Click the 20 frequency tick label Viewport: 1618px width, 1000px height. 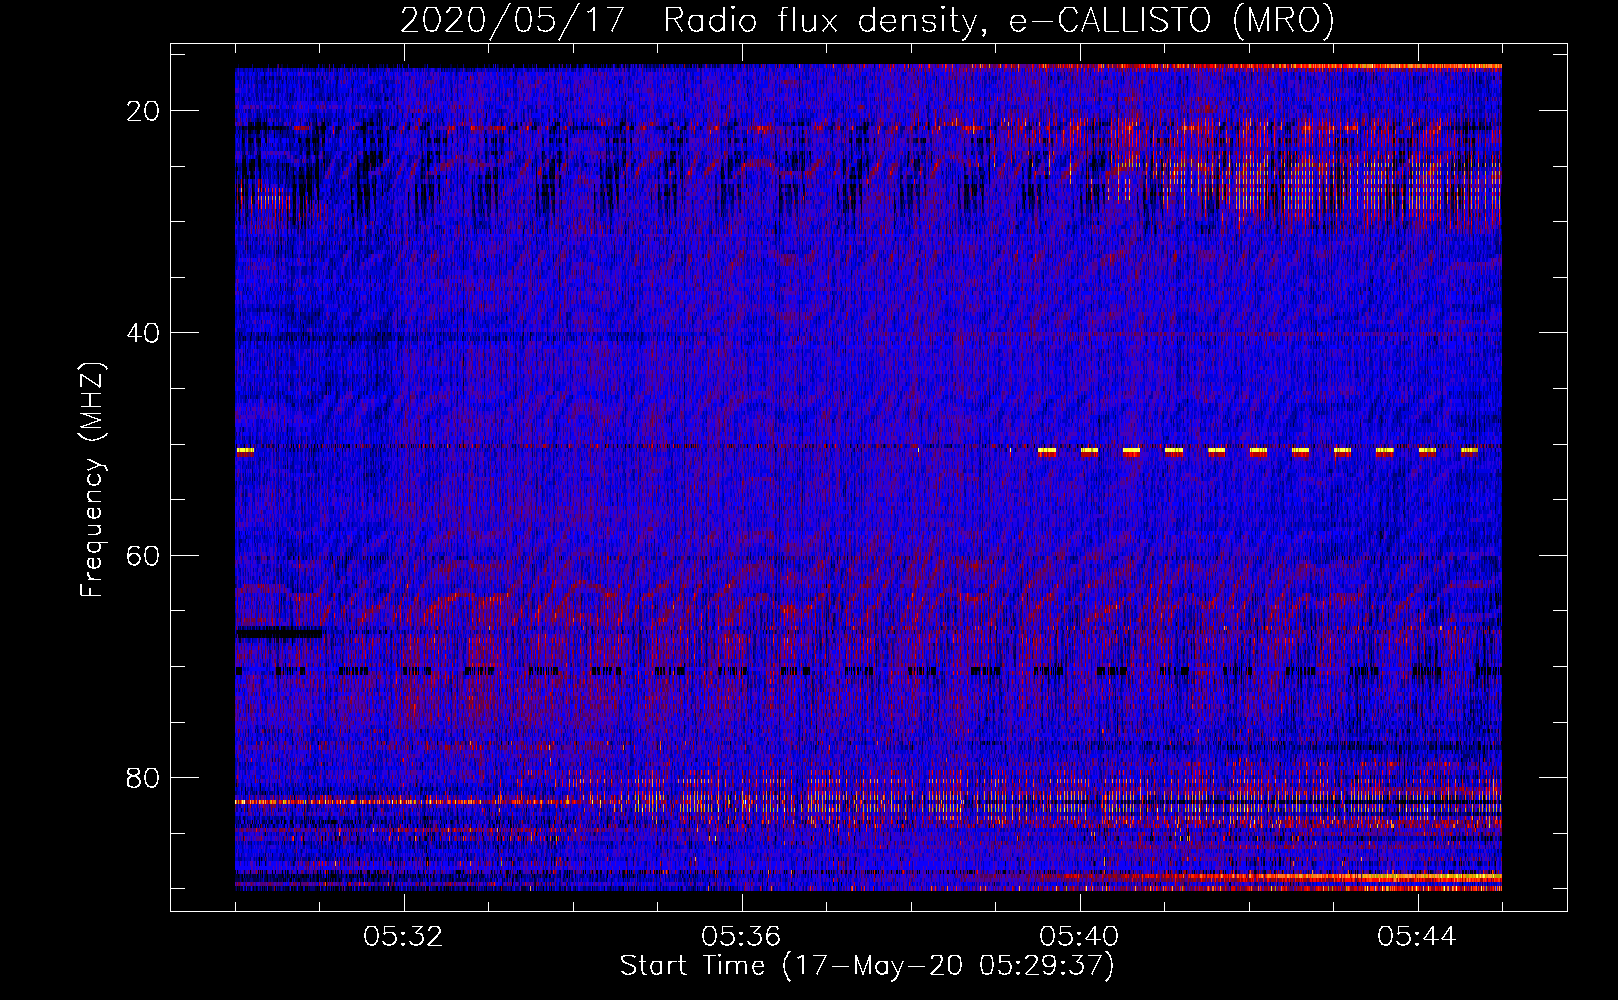coord(144,111)
